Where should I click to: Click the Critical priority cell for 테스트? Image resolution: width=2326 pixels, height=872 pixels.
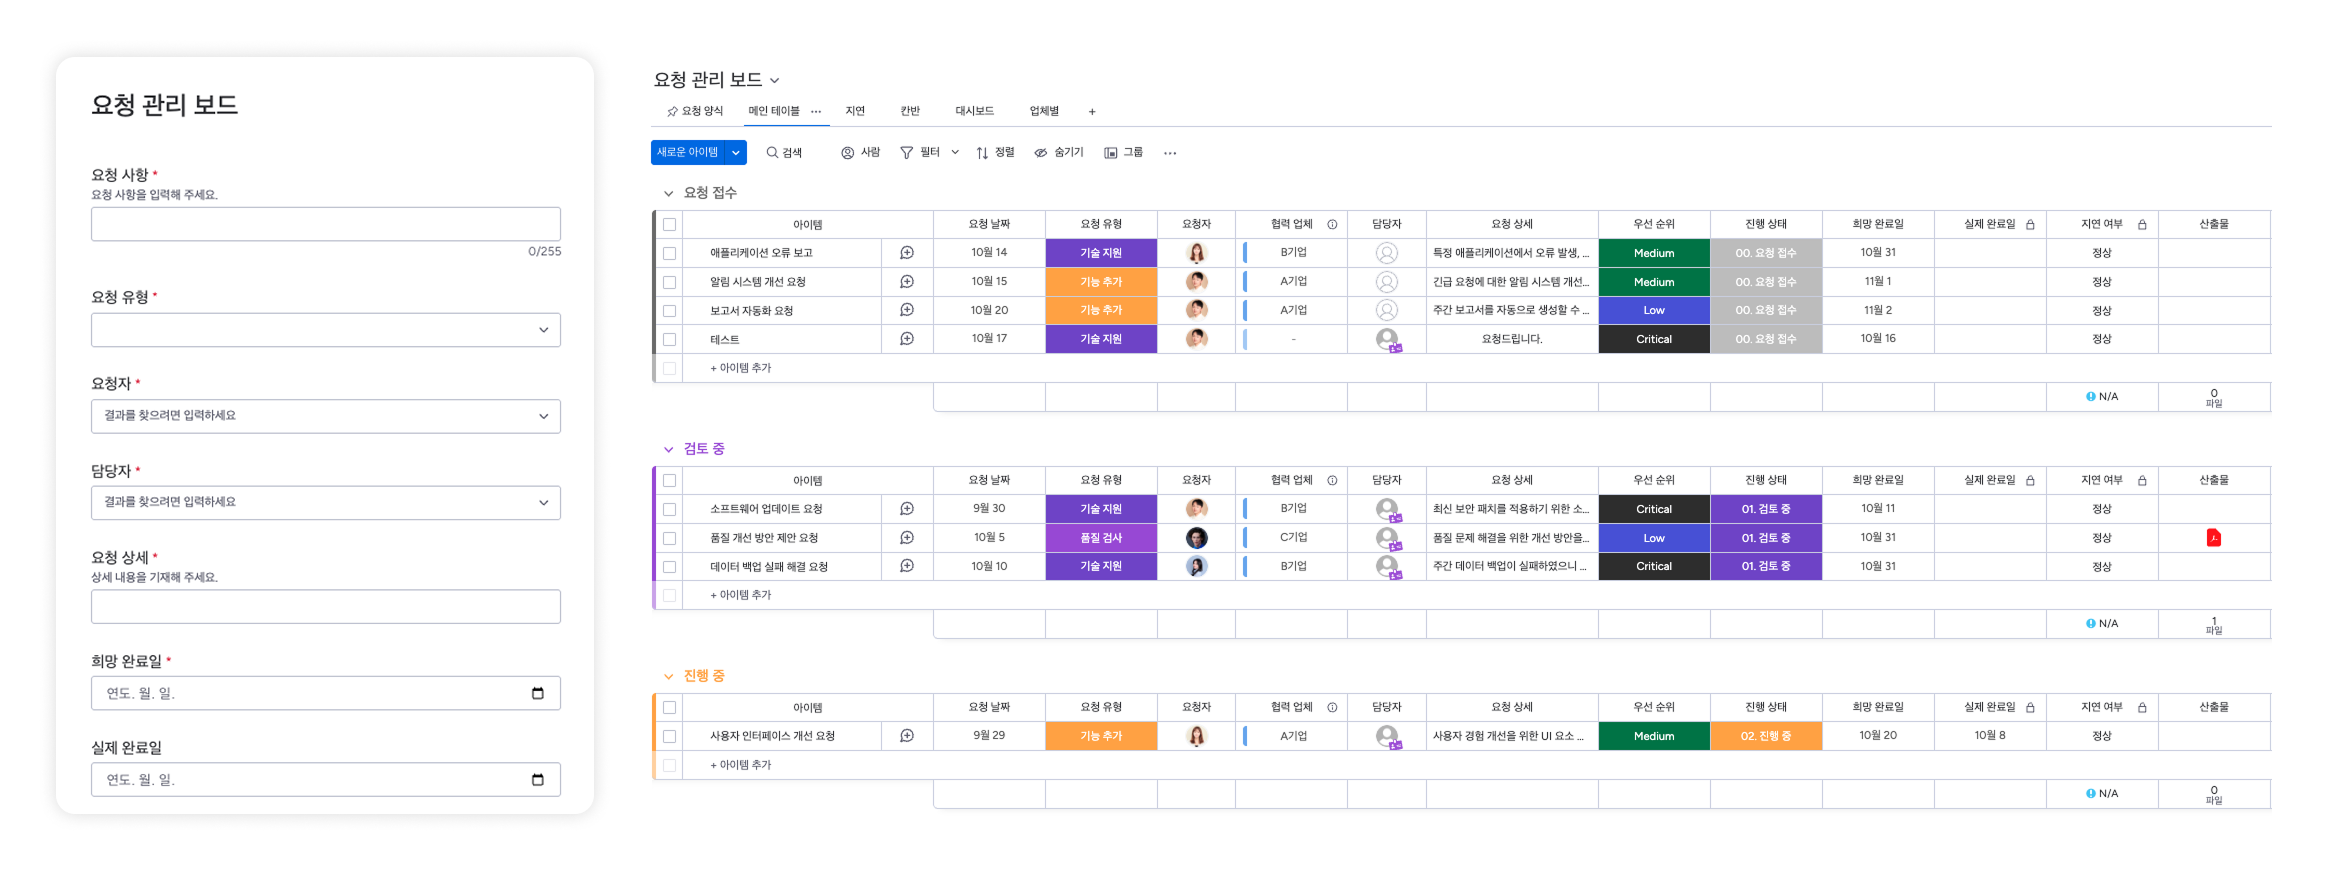(1653, 339)
